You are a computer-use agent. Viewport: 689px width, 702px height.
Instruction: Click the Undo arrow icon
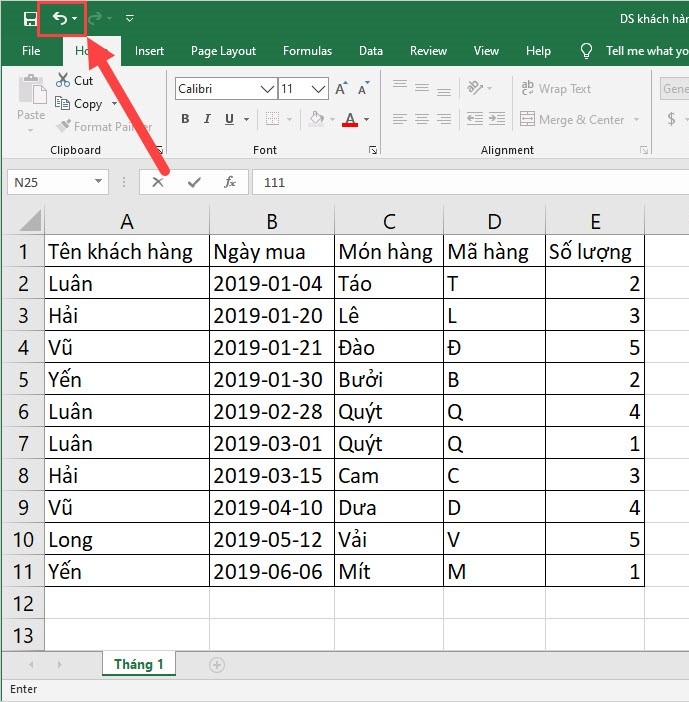click(x=60, y=18)
